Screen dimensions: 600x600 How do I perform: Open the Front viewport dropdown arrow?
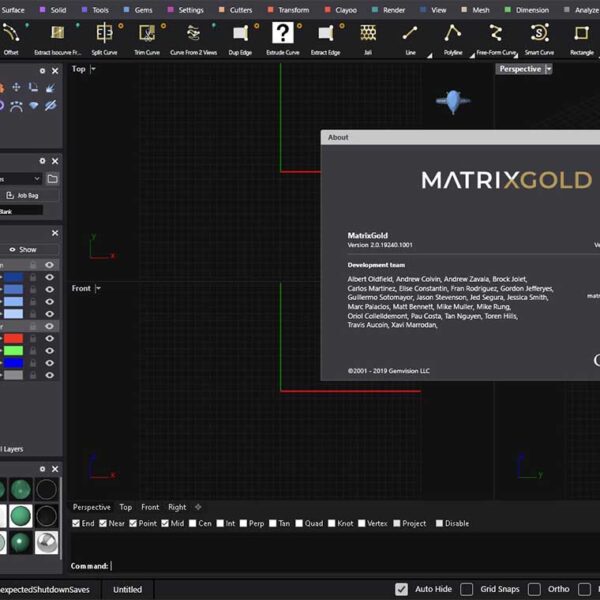pyautogui.click(x=98, y=288)
